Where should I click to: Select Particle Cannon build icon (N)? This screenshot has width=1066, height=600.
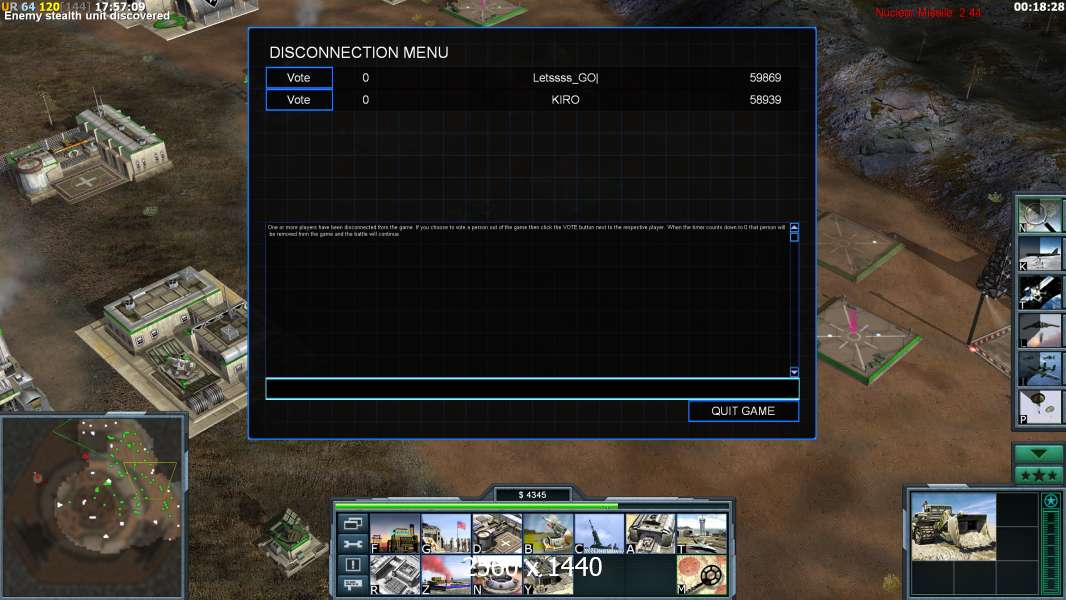click(497, 575)
